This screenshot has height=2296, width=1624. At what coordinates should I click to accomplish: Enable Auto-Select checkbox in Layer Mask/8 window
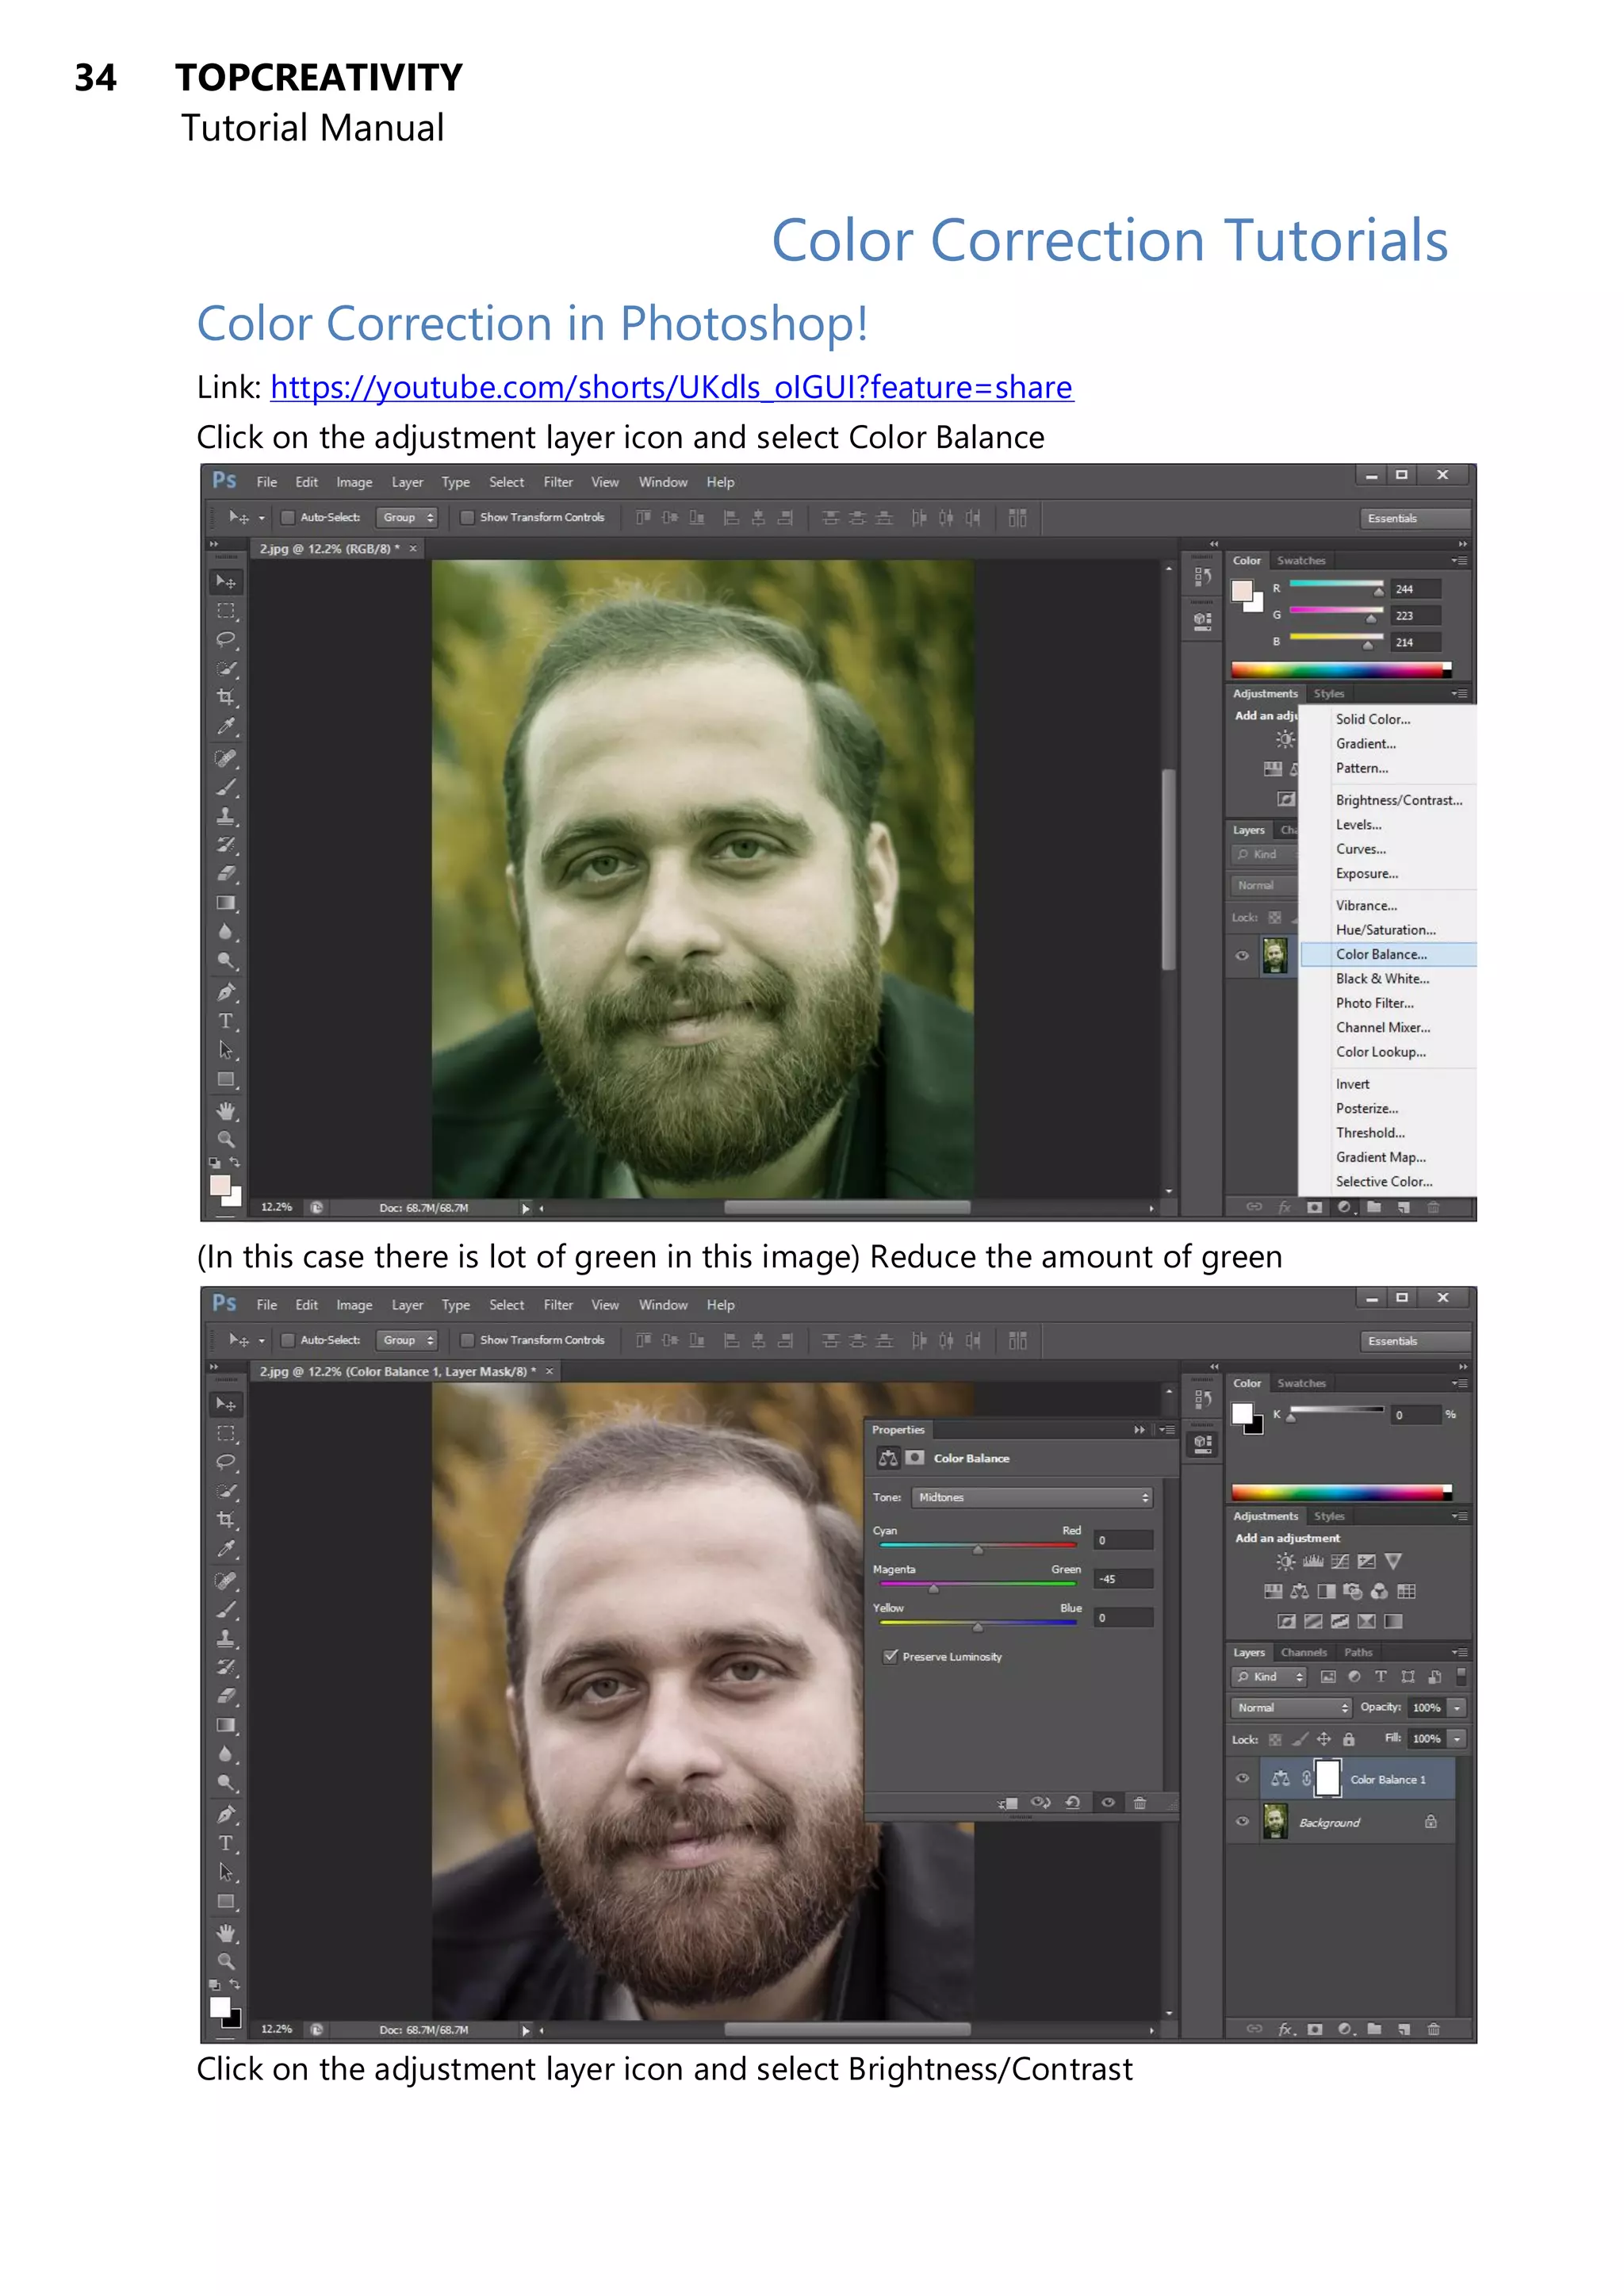point(288,1340)
